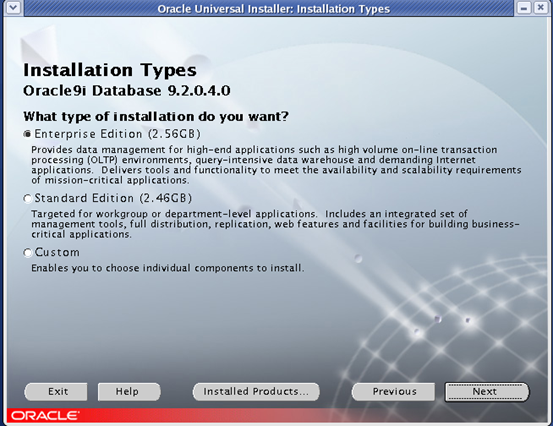
Task: Select the Custom installation radio button
Action: pyautogui.click(x=28, y=252)
